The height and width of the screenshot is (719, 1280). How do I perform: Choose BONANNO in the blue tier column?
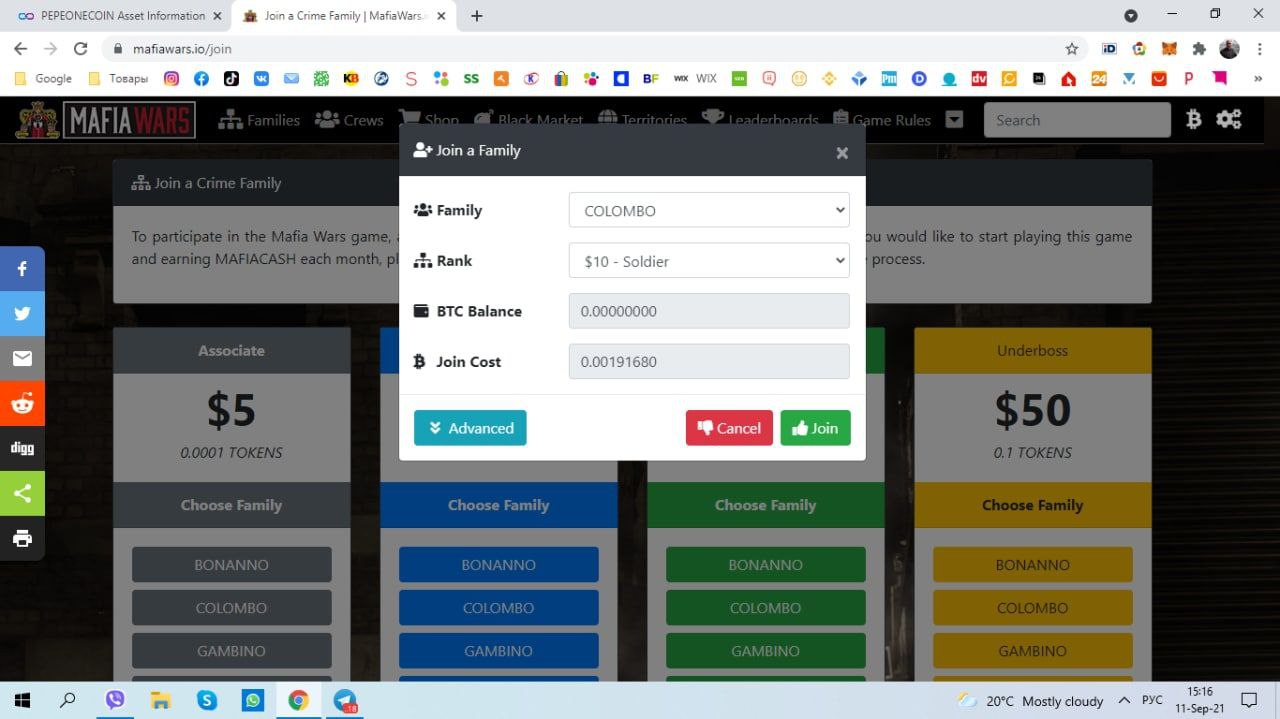(498, 564)
